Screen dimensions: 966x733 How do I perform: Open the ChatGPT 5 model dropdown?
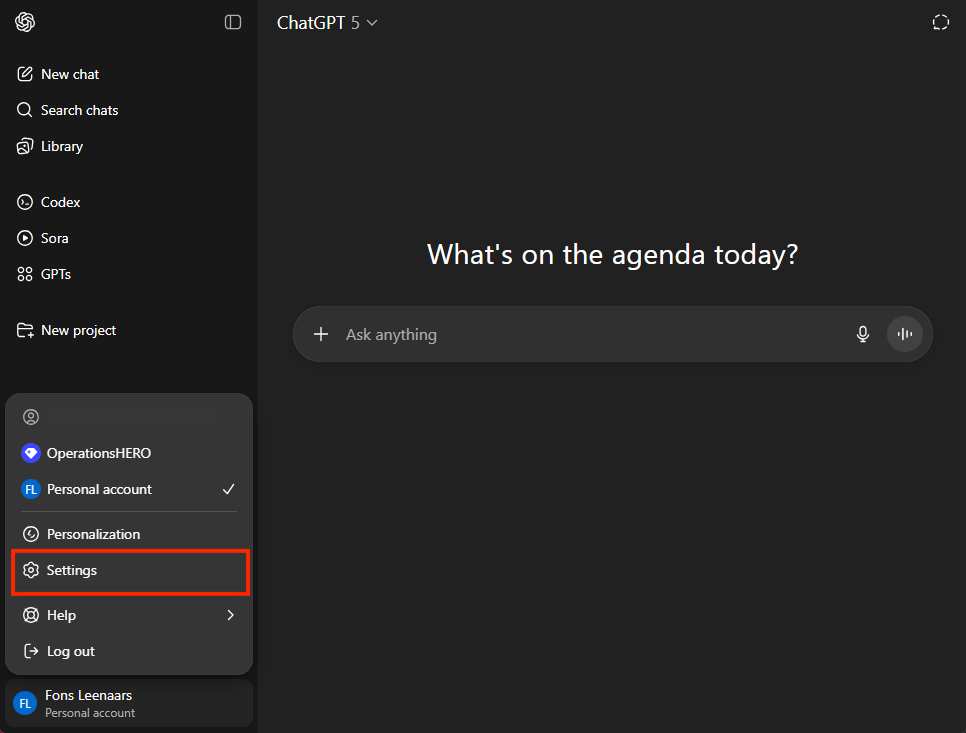tap(327, 22)
